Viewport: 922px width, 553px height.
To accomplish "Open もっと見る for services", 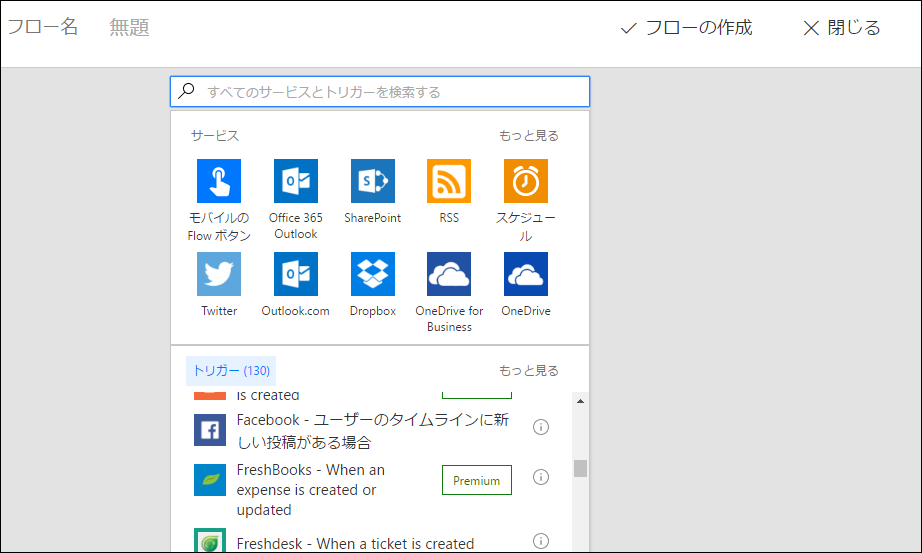I will 529,135.
